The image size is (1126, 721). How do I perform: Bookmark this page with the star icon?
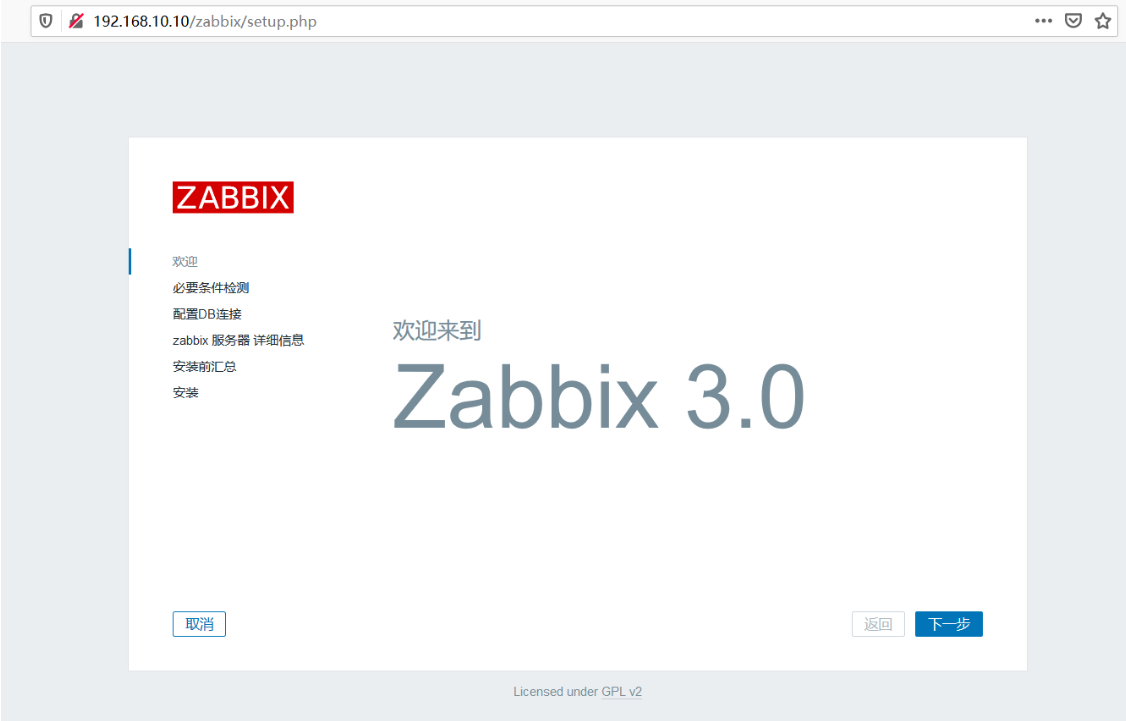tap(1103, 21)
